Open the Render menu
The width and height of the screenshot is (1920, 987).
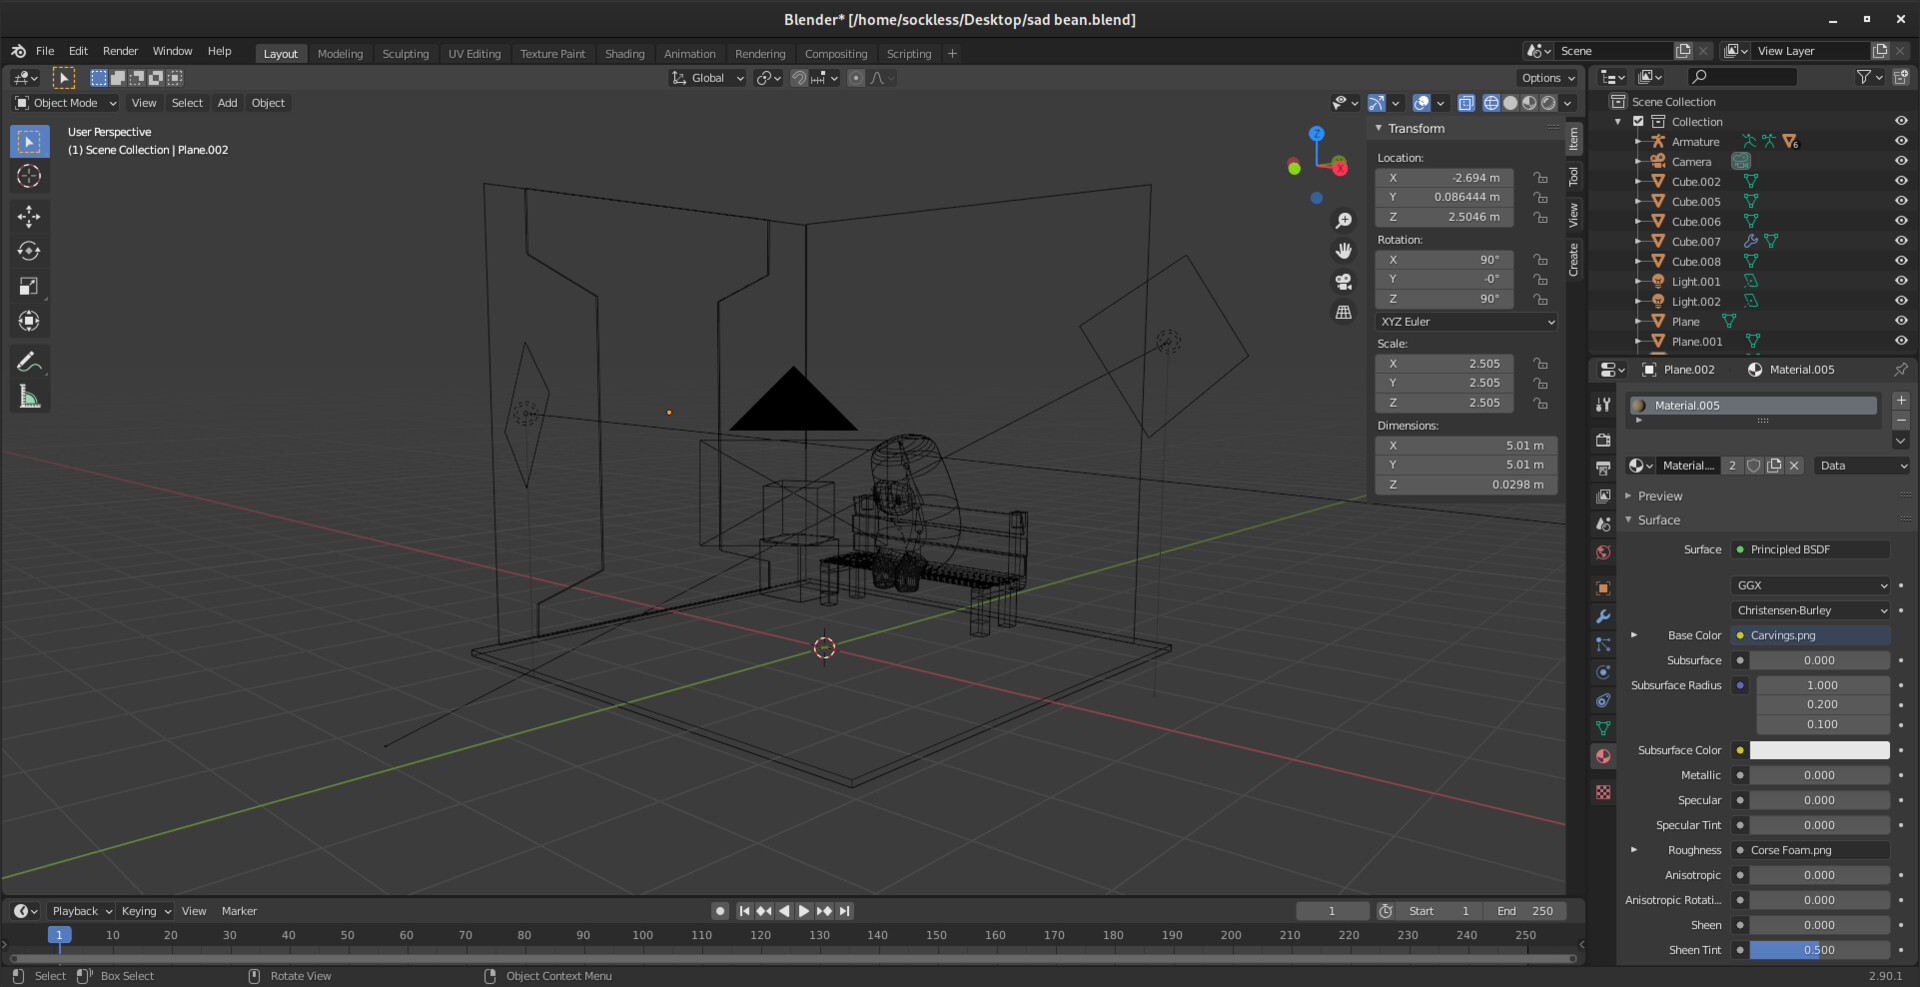120,51
